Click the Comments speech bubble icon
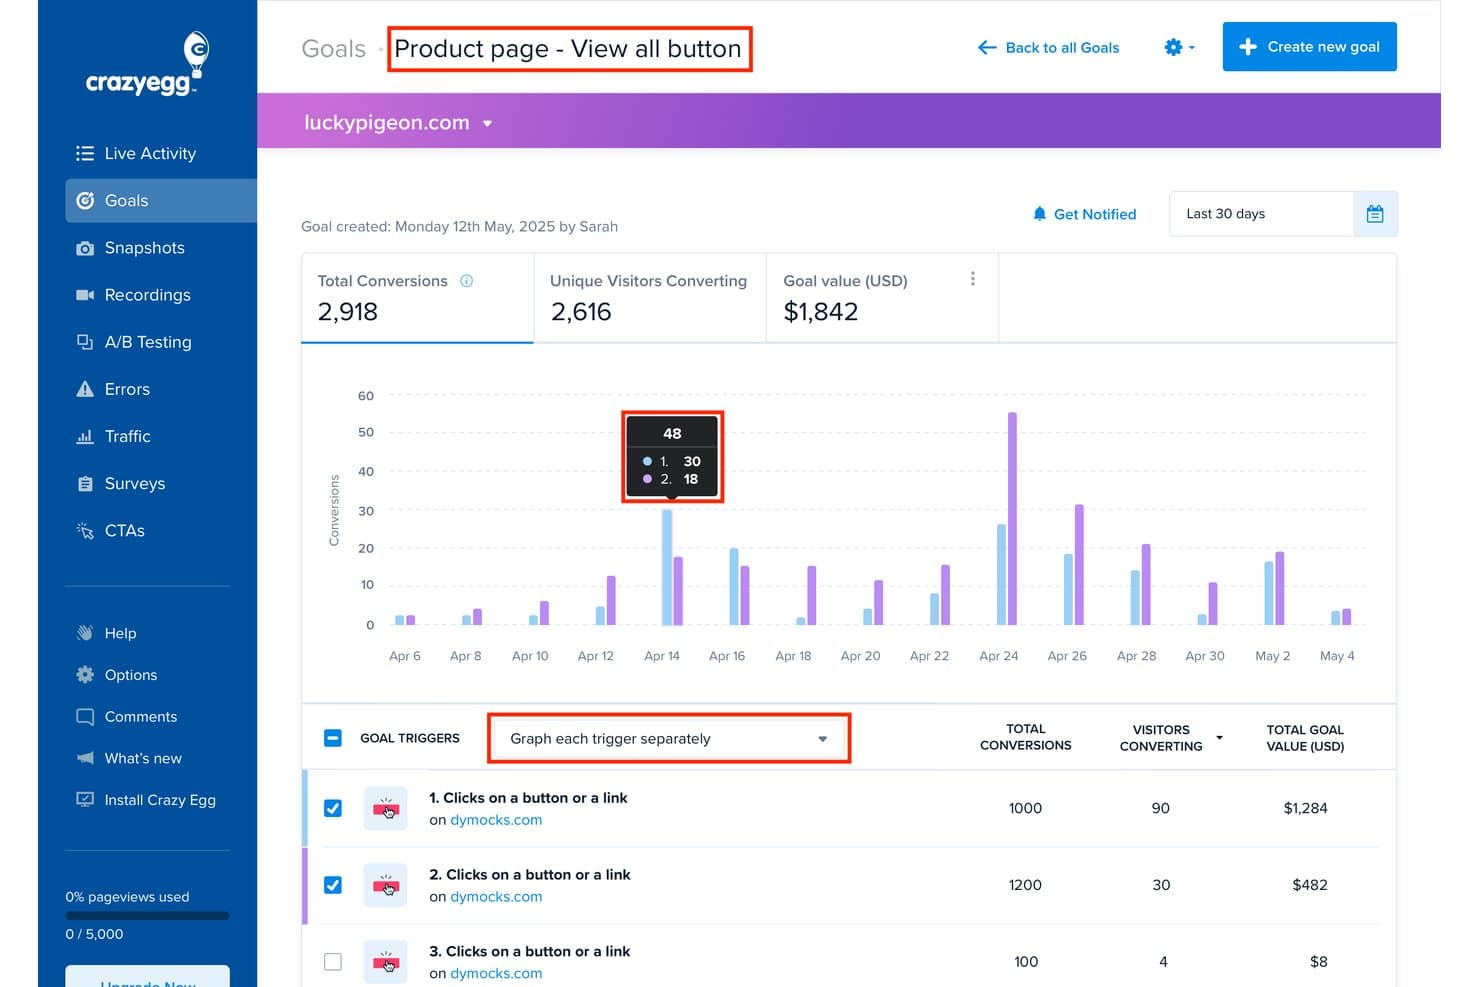Viewport: 1480px width, 987px height. click(x=85, y=717)
